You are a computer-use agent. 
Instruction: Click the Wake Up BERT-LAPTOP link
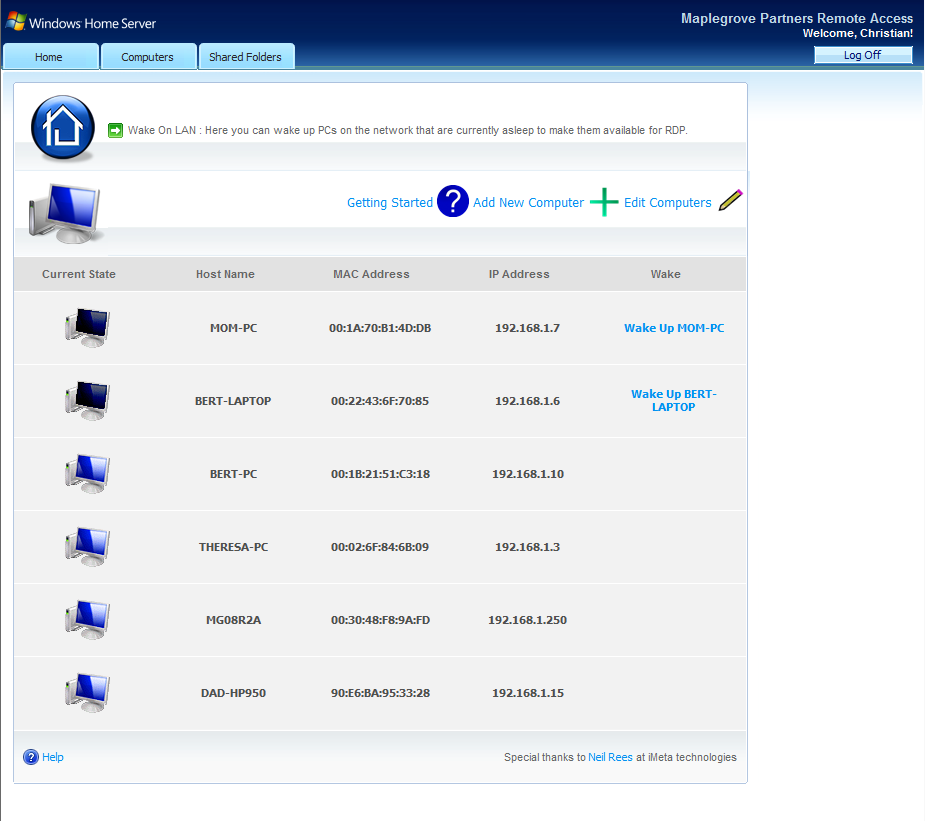pos(674,400)
